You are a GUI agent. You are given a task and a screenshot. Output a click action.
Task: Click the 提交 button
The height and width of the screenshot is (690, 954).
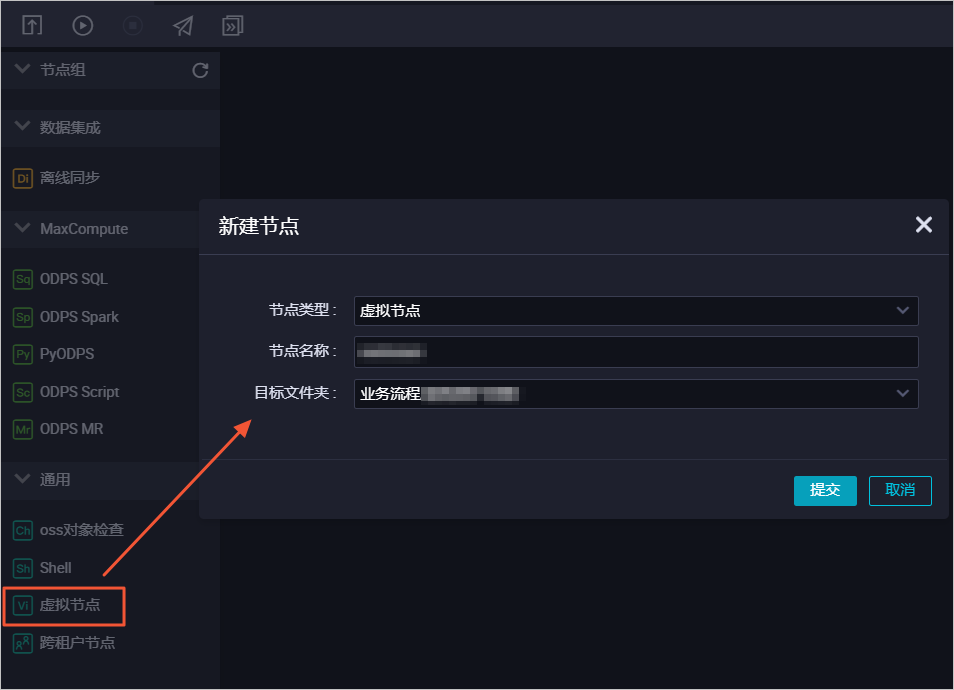[x=825, y=490]
